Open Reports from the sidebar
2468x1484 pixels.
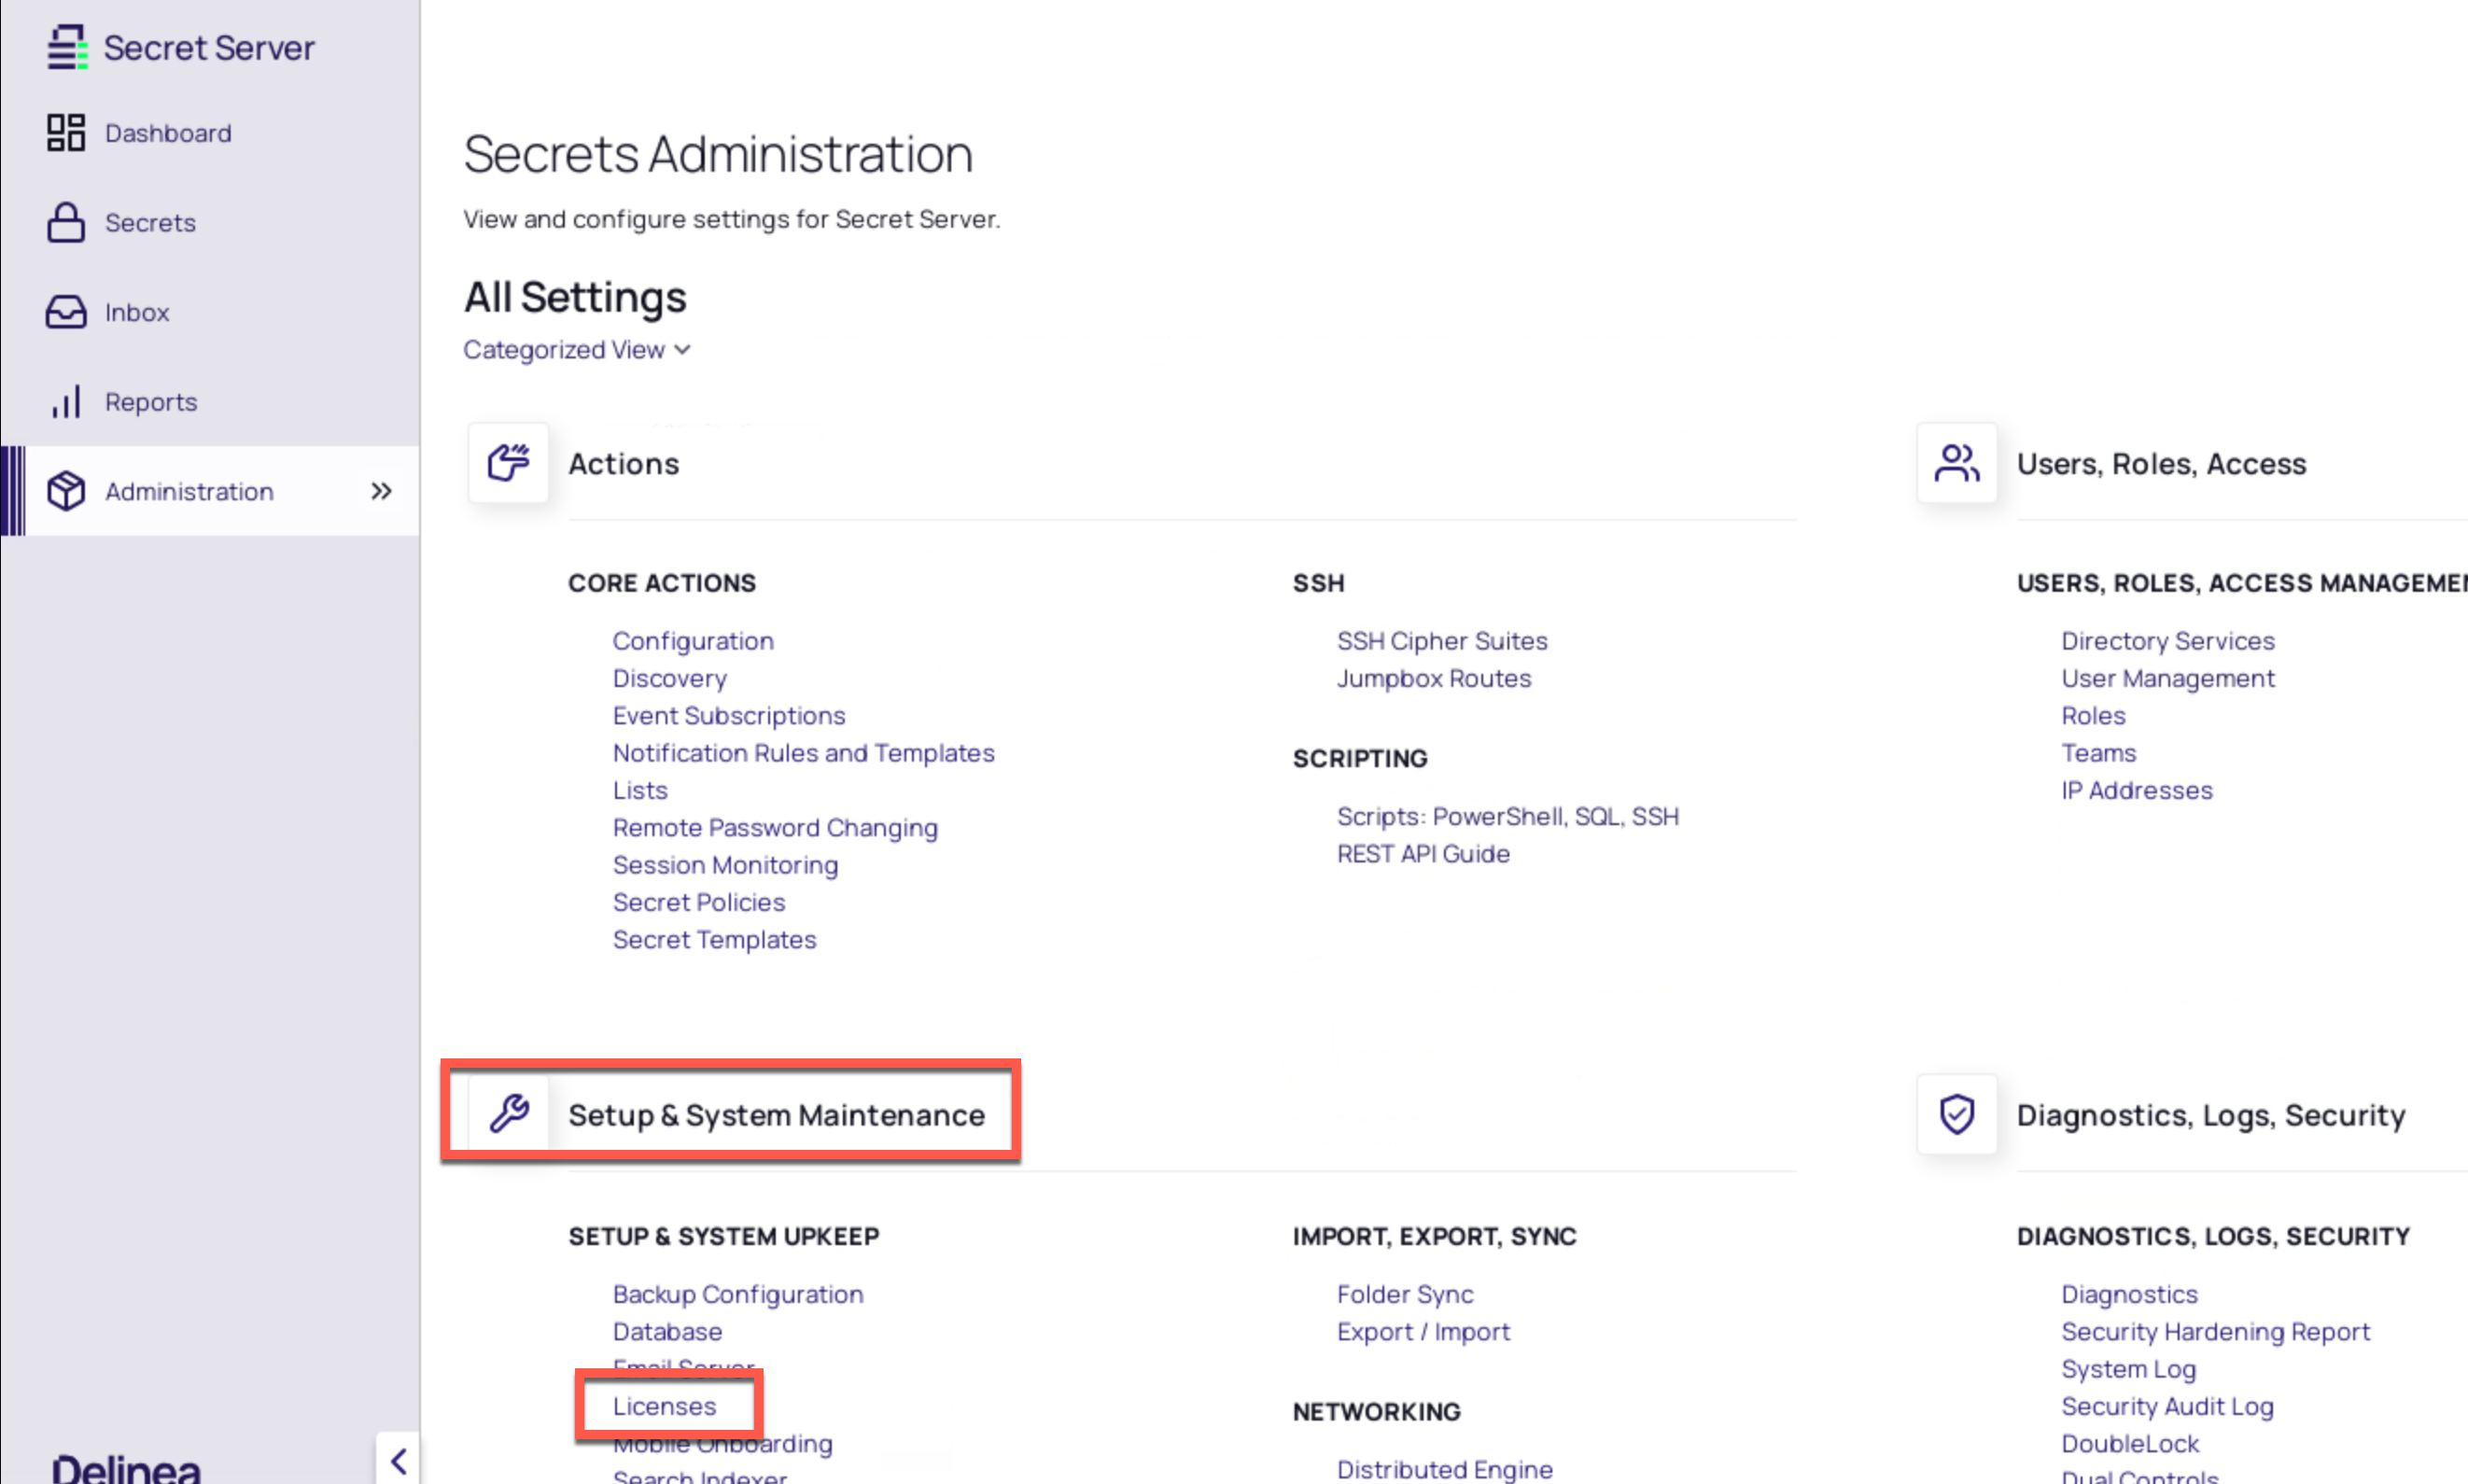tap(151, 401)
